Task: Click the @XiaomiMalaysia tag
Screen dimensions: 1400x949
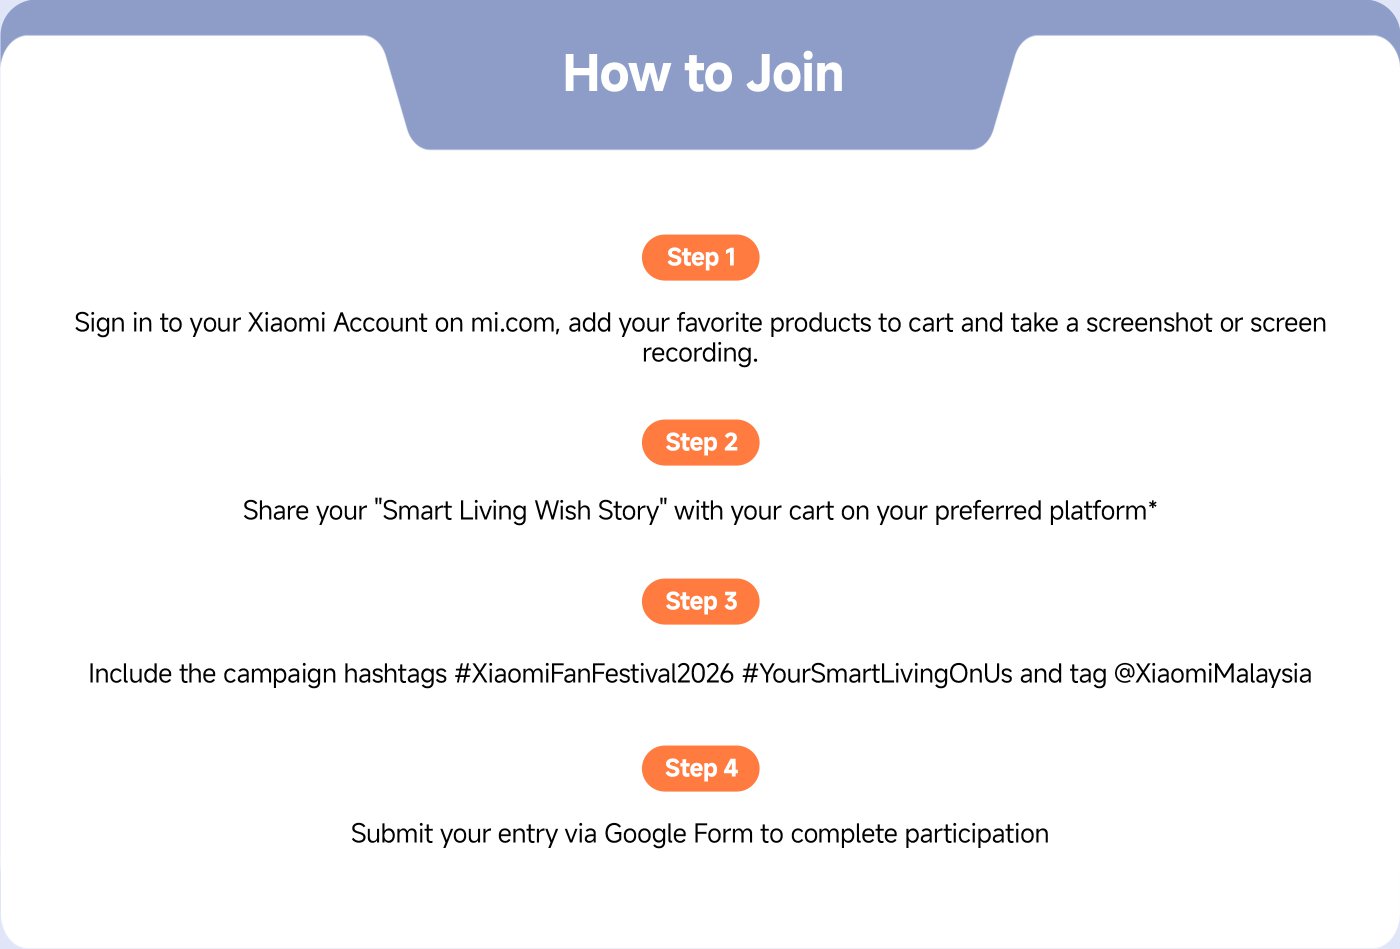Action: click(x=1212, y=674)
